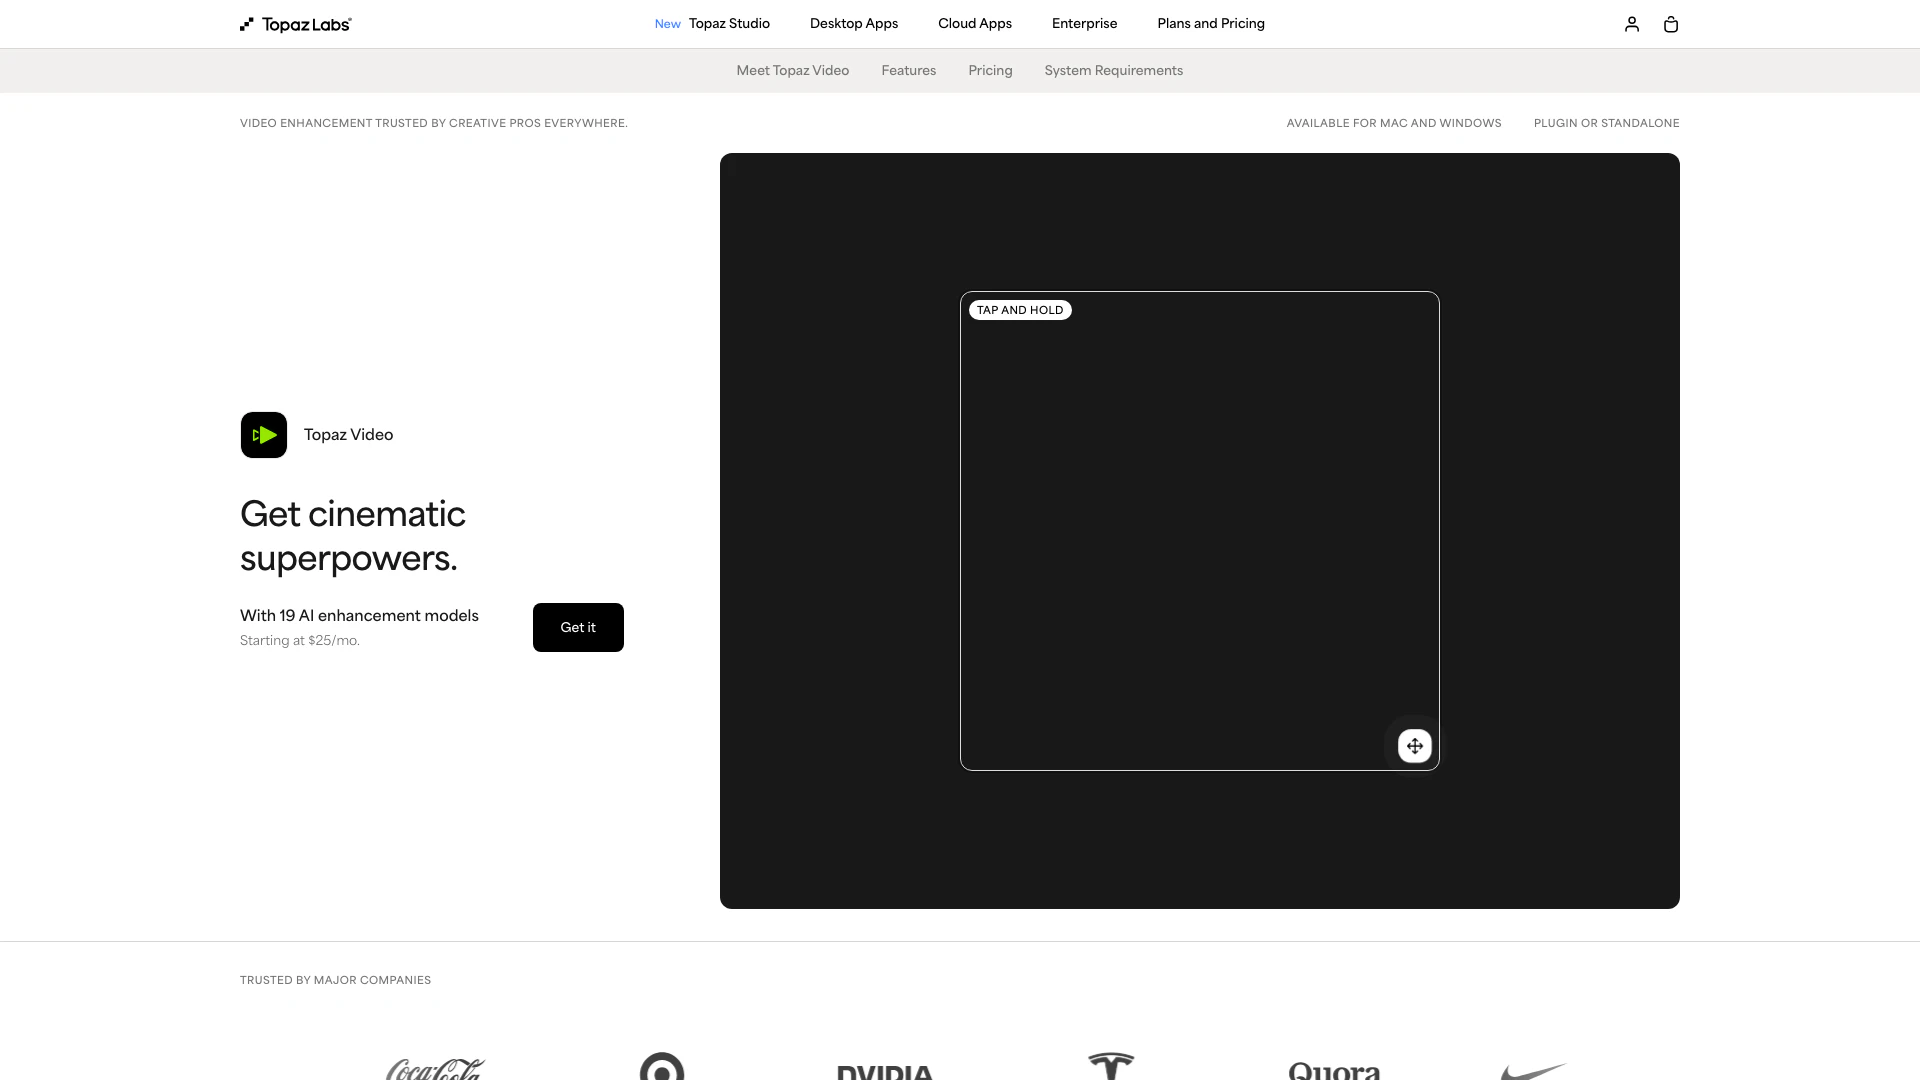Viewport: 1920px width, 1080px height.
Task: Click the Quora company logo
Action: point(1335,1070)
